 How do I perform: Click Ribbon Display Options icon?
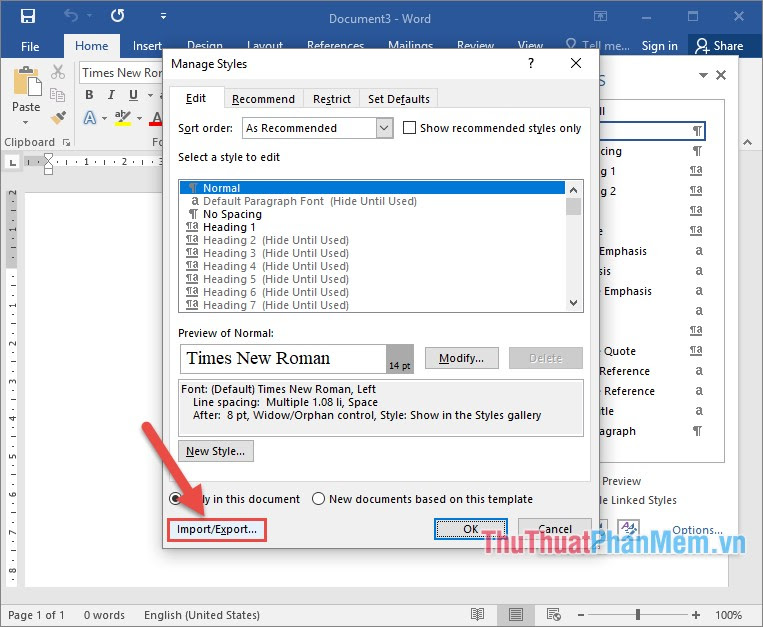(x=600, y=17)
